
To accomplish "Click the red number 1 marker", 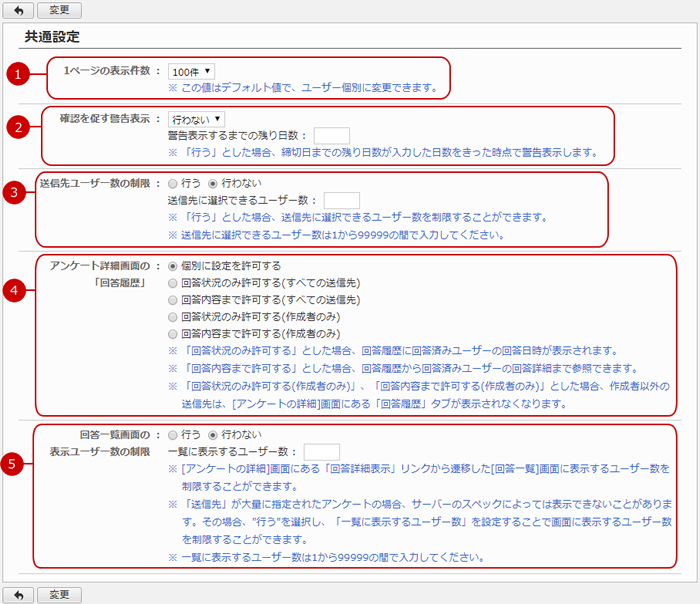I will (15, 73).
